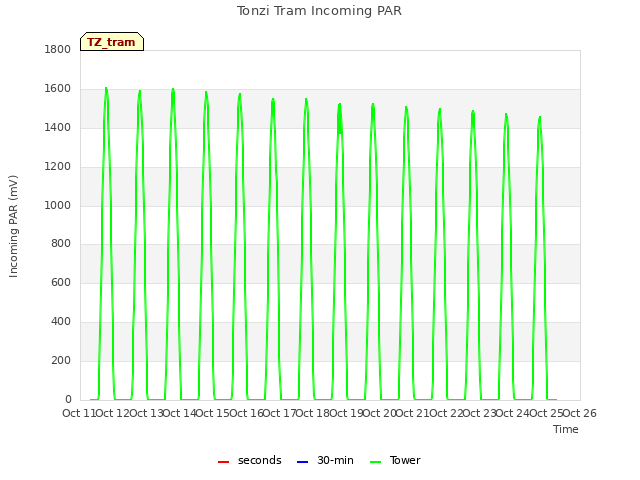Click the 600 y-axis tick label

(x=61, y=282)
